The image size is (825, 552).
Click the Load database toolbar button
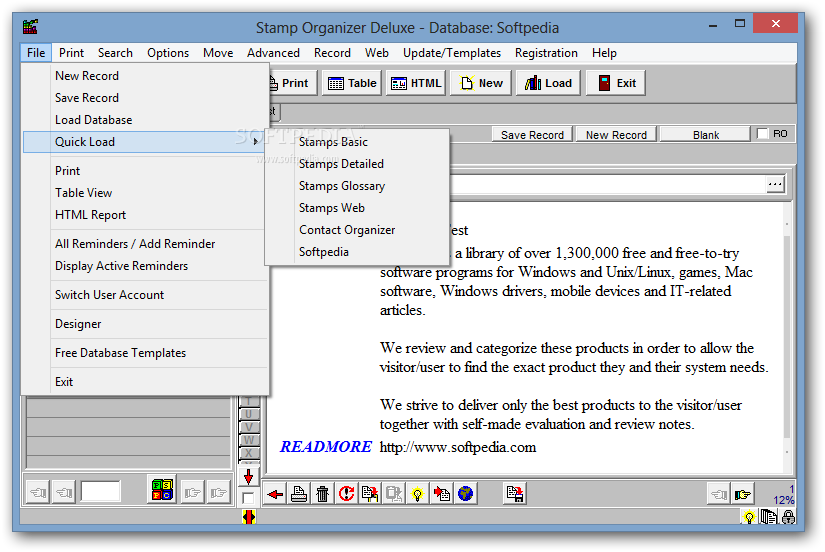[x=548, y=83]
